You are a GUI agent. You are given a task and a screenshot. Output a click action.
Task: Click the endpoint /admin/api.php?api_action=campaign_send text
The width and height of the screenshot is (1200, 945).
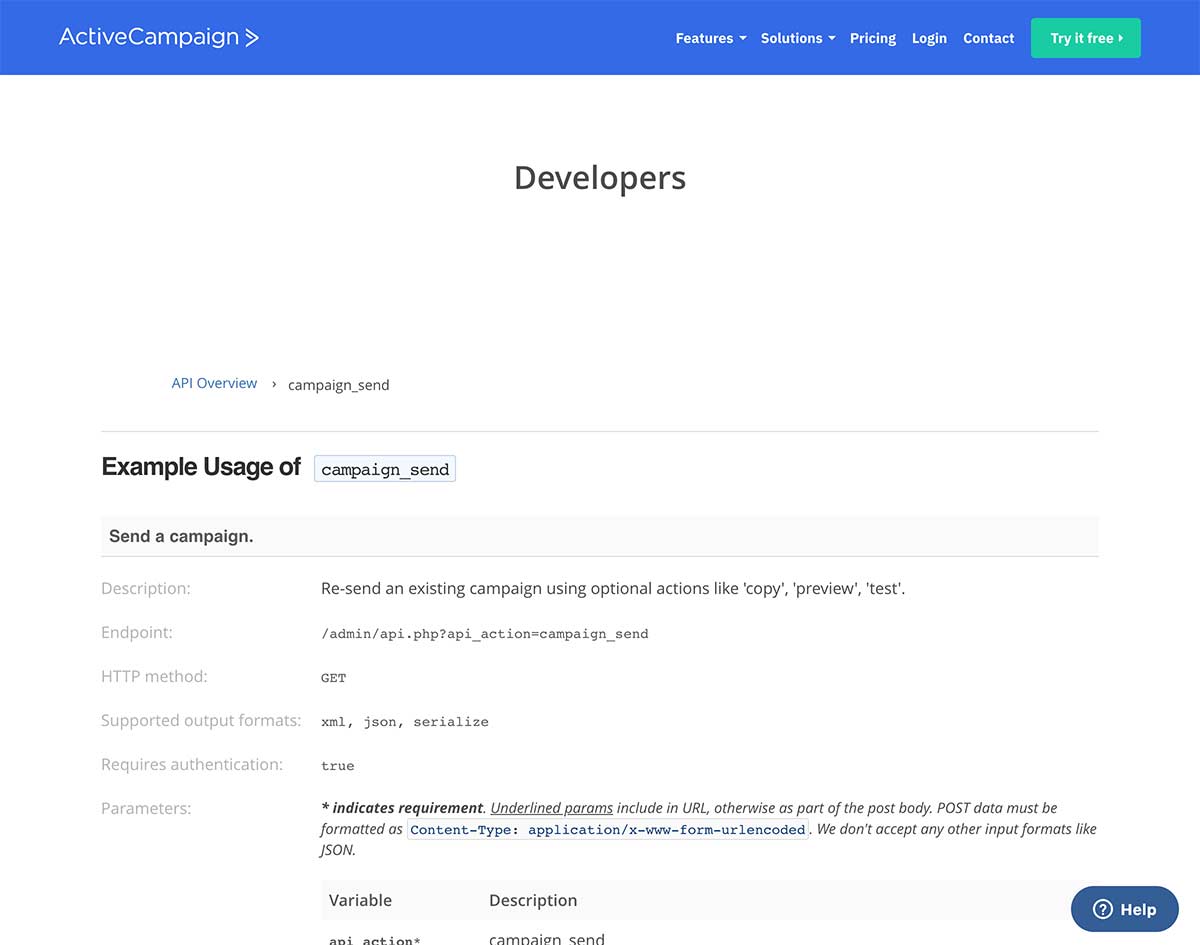[485, 634]
